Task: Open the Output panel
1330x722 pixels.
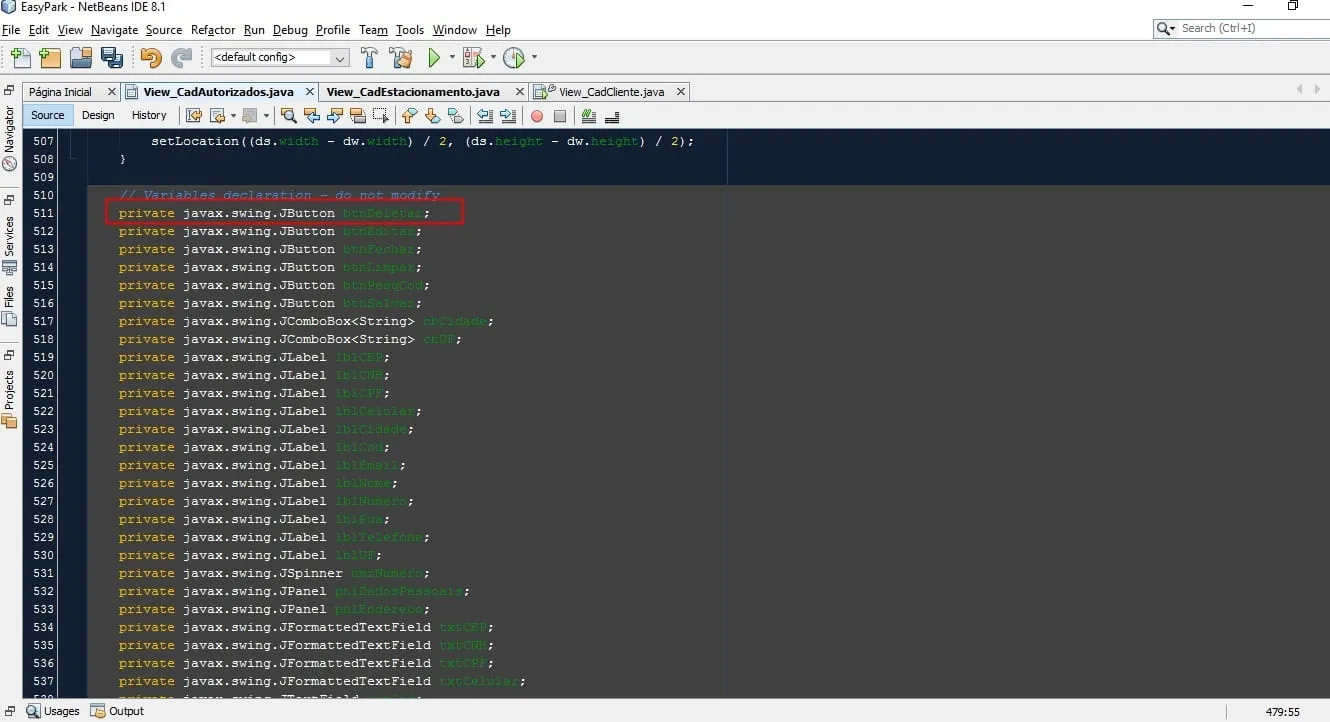Action: 117,712
